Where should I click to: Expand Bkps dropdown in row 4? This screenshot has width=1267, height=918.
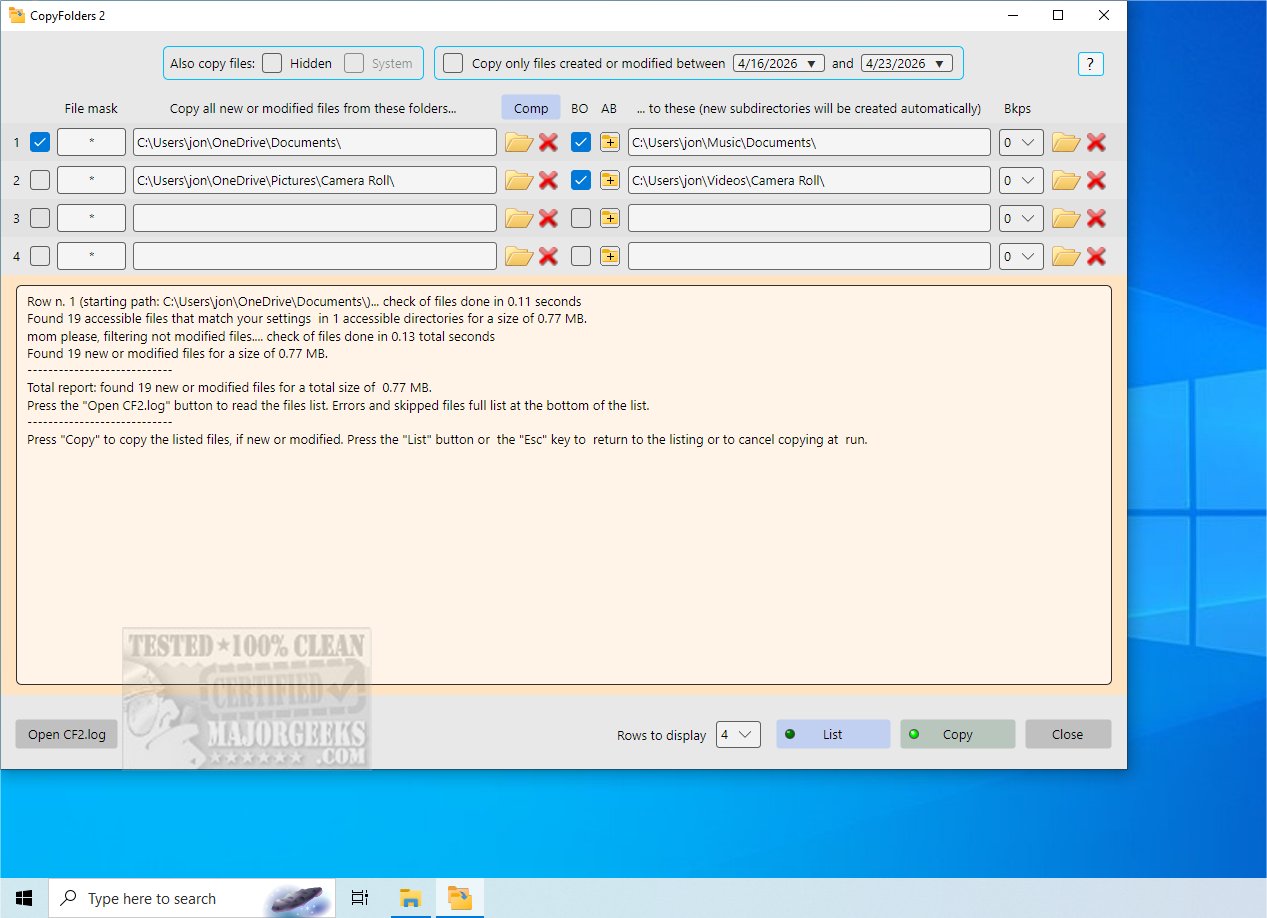click(x=1021, y=256)
